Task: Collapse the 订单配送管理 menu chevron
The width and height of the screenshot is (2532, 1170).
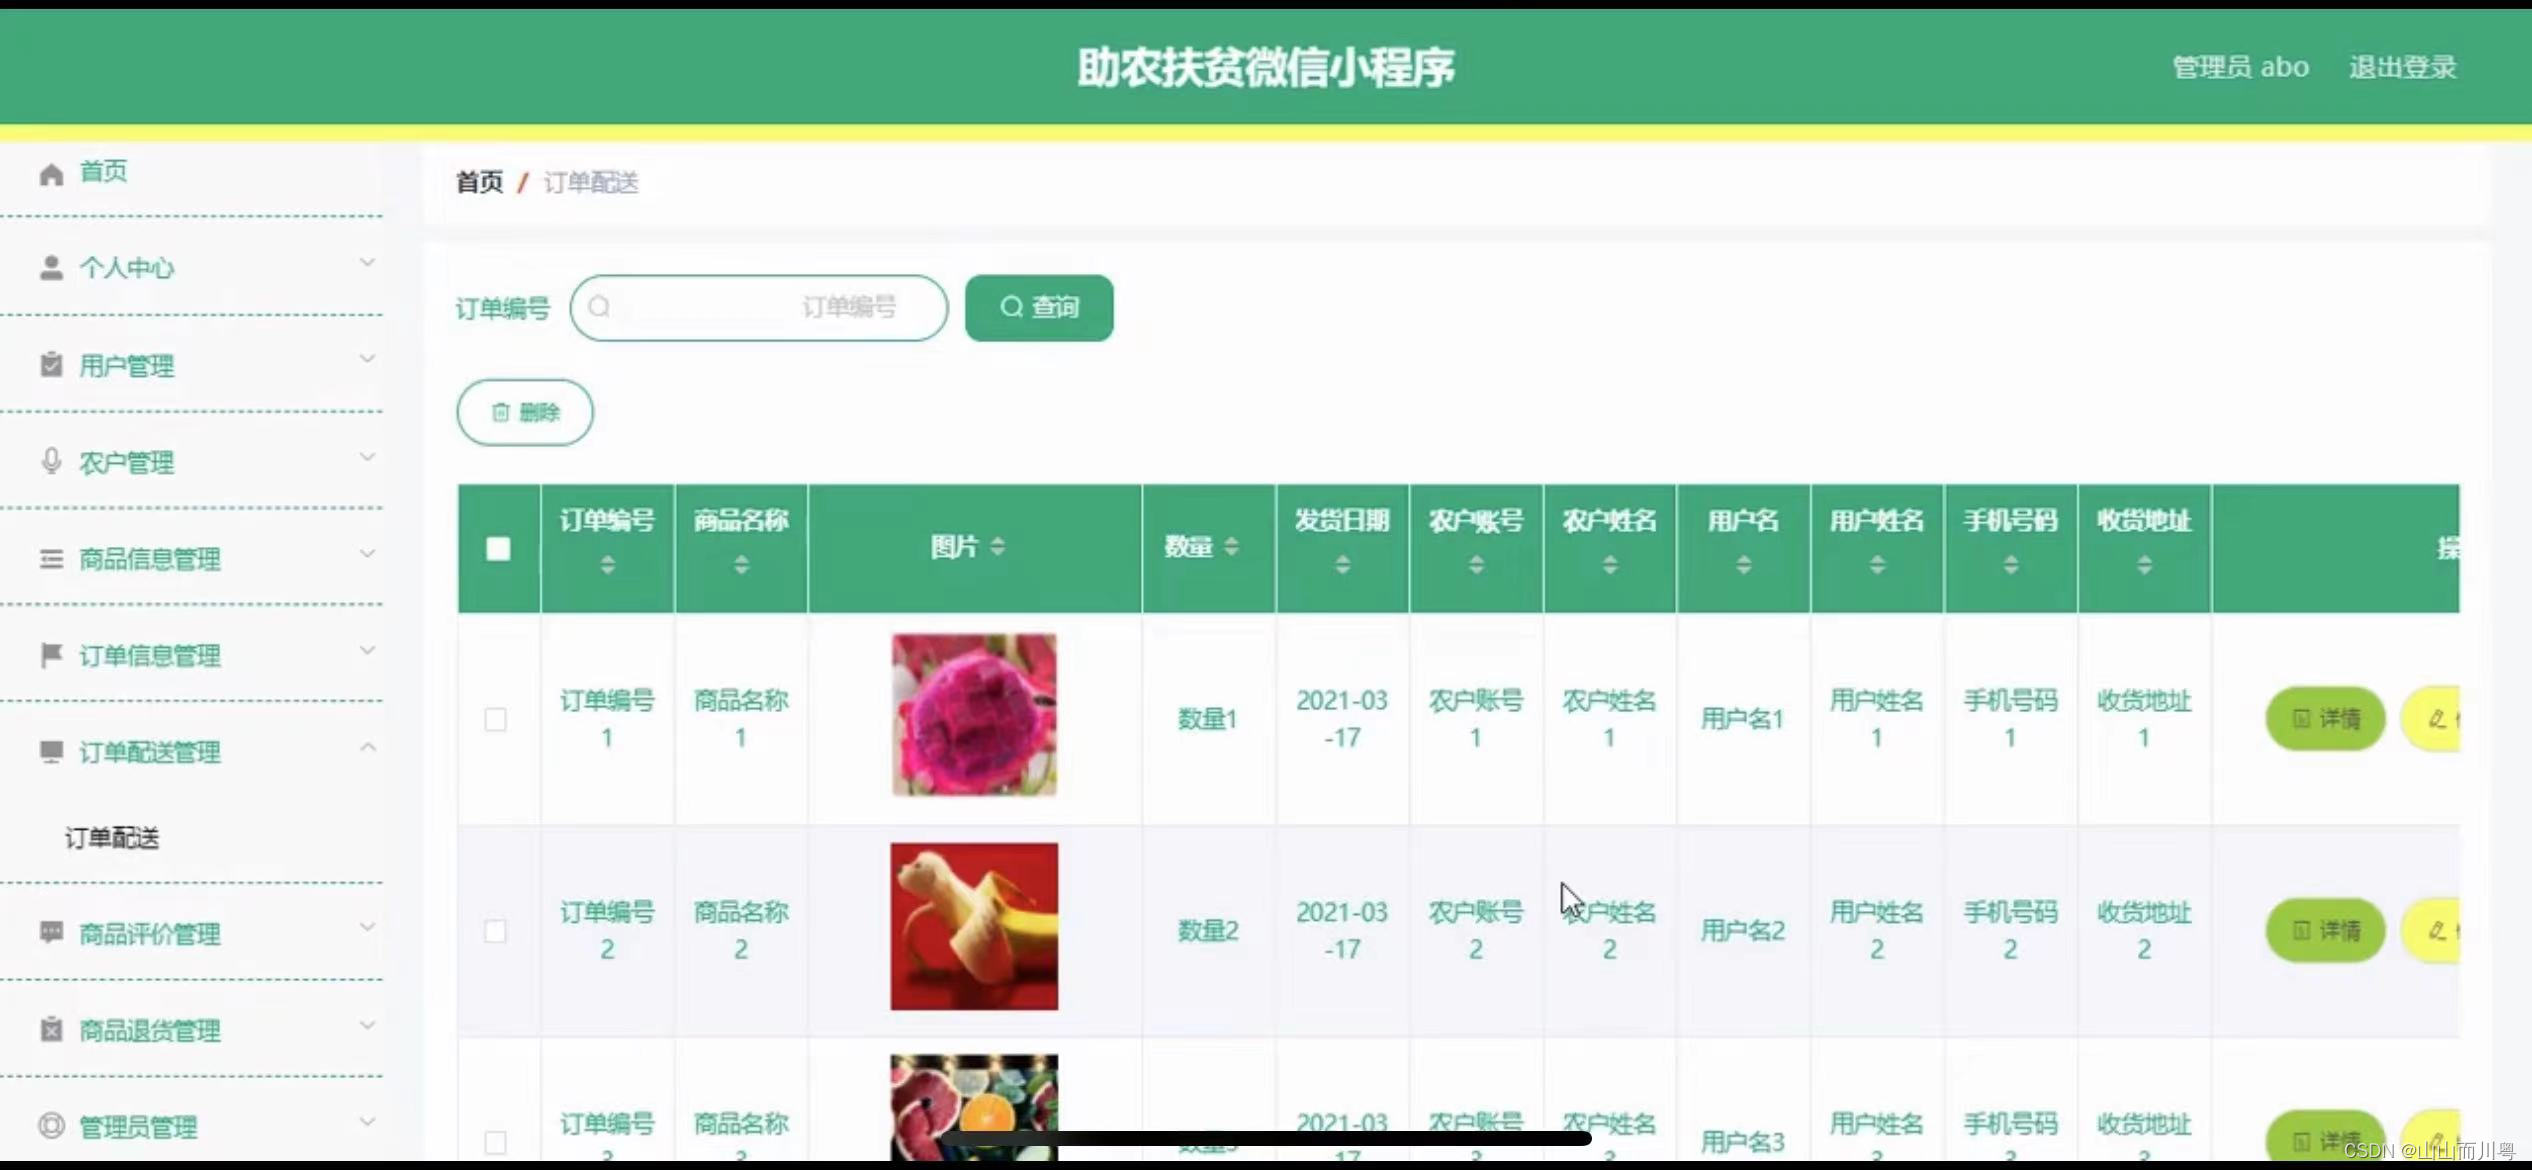Action: [367, 747]
